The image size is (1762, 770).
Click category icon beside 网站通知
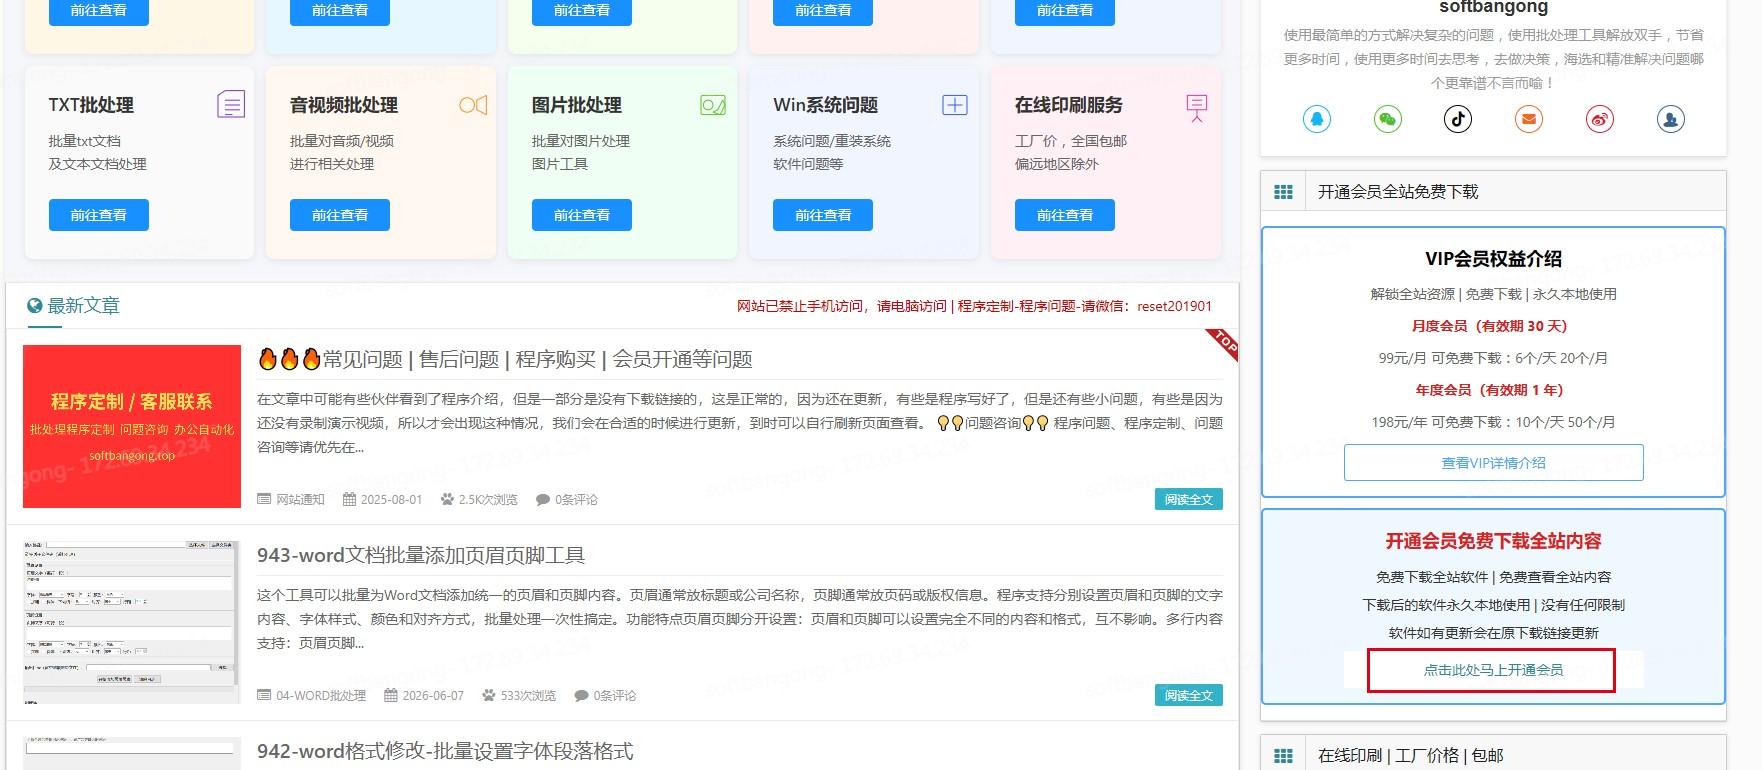tap(264, 499)
